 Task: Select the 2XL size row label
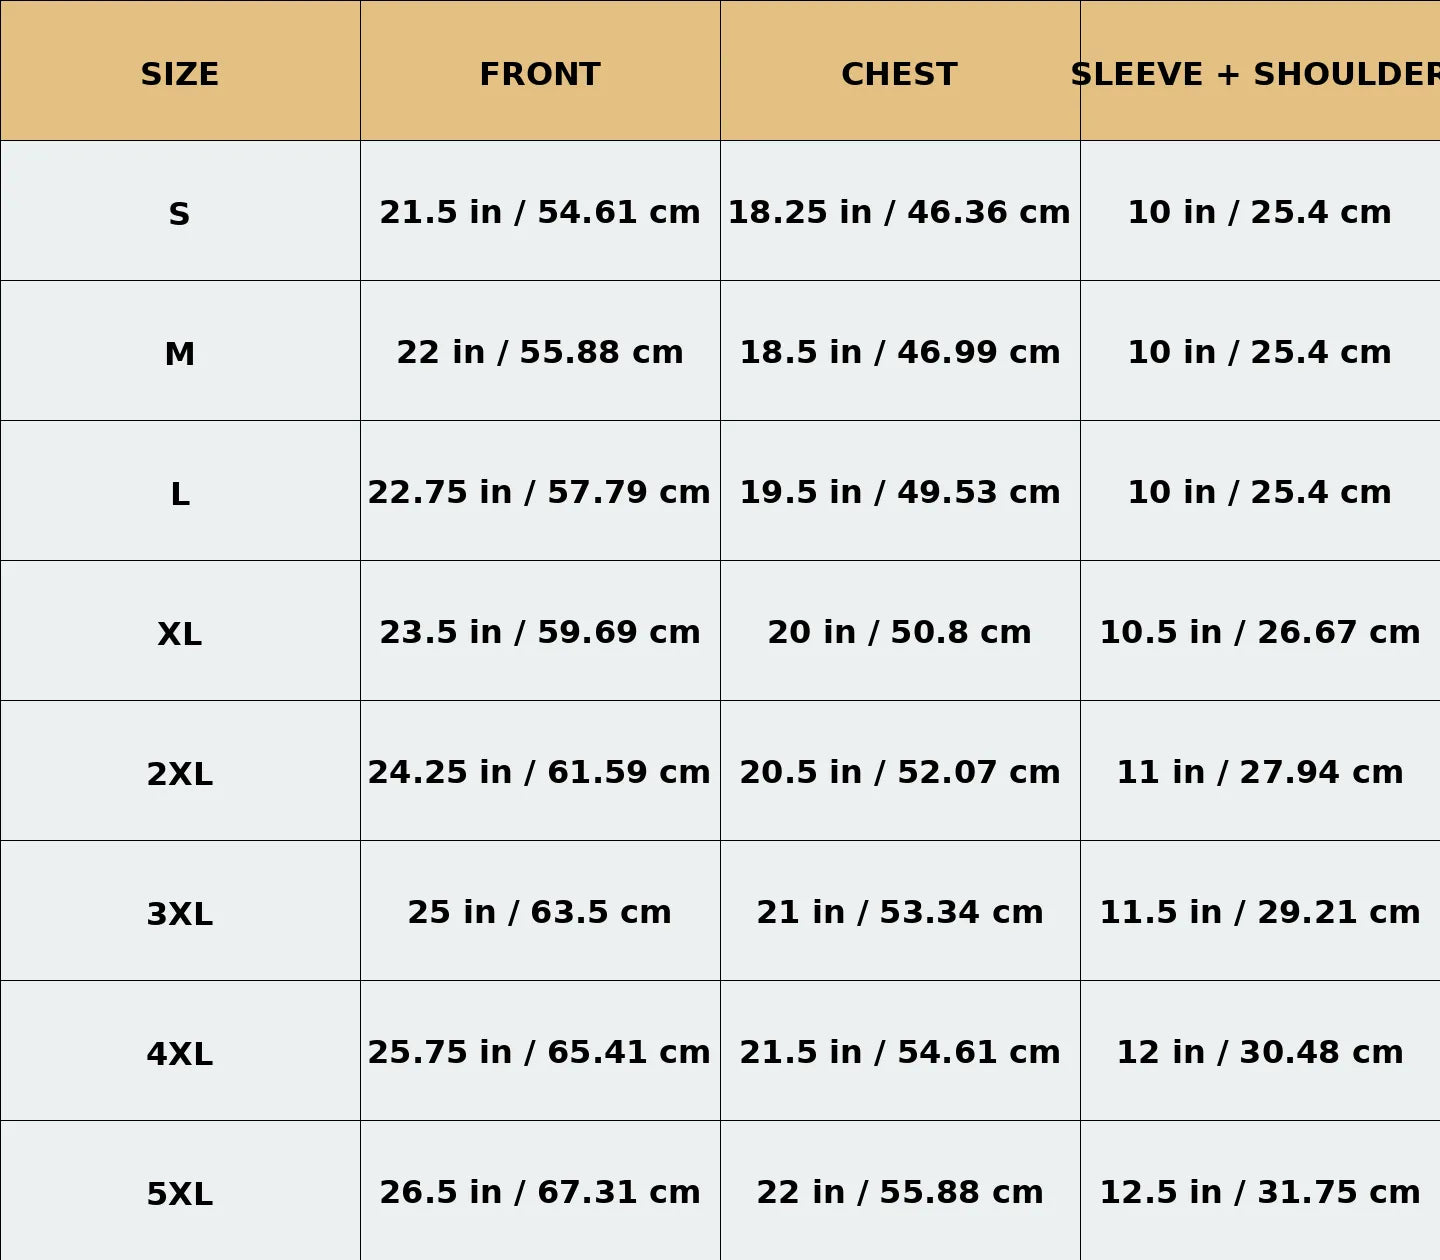point(180,774)
